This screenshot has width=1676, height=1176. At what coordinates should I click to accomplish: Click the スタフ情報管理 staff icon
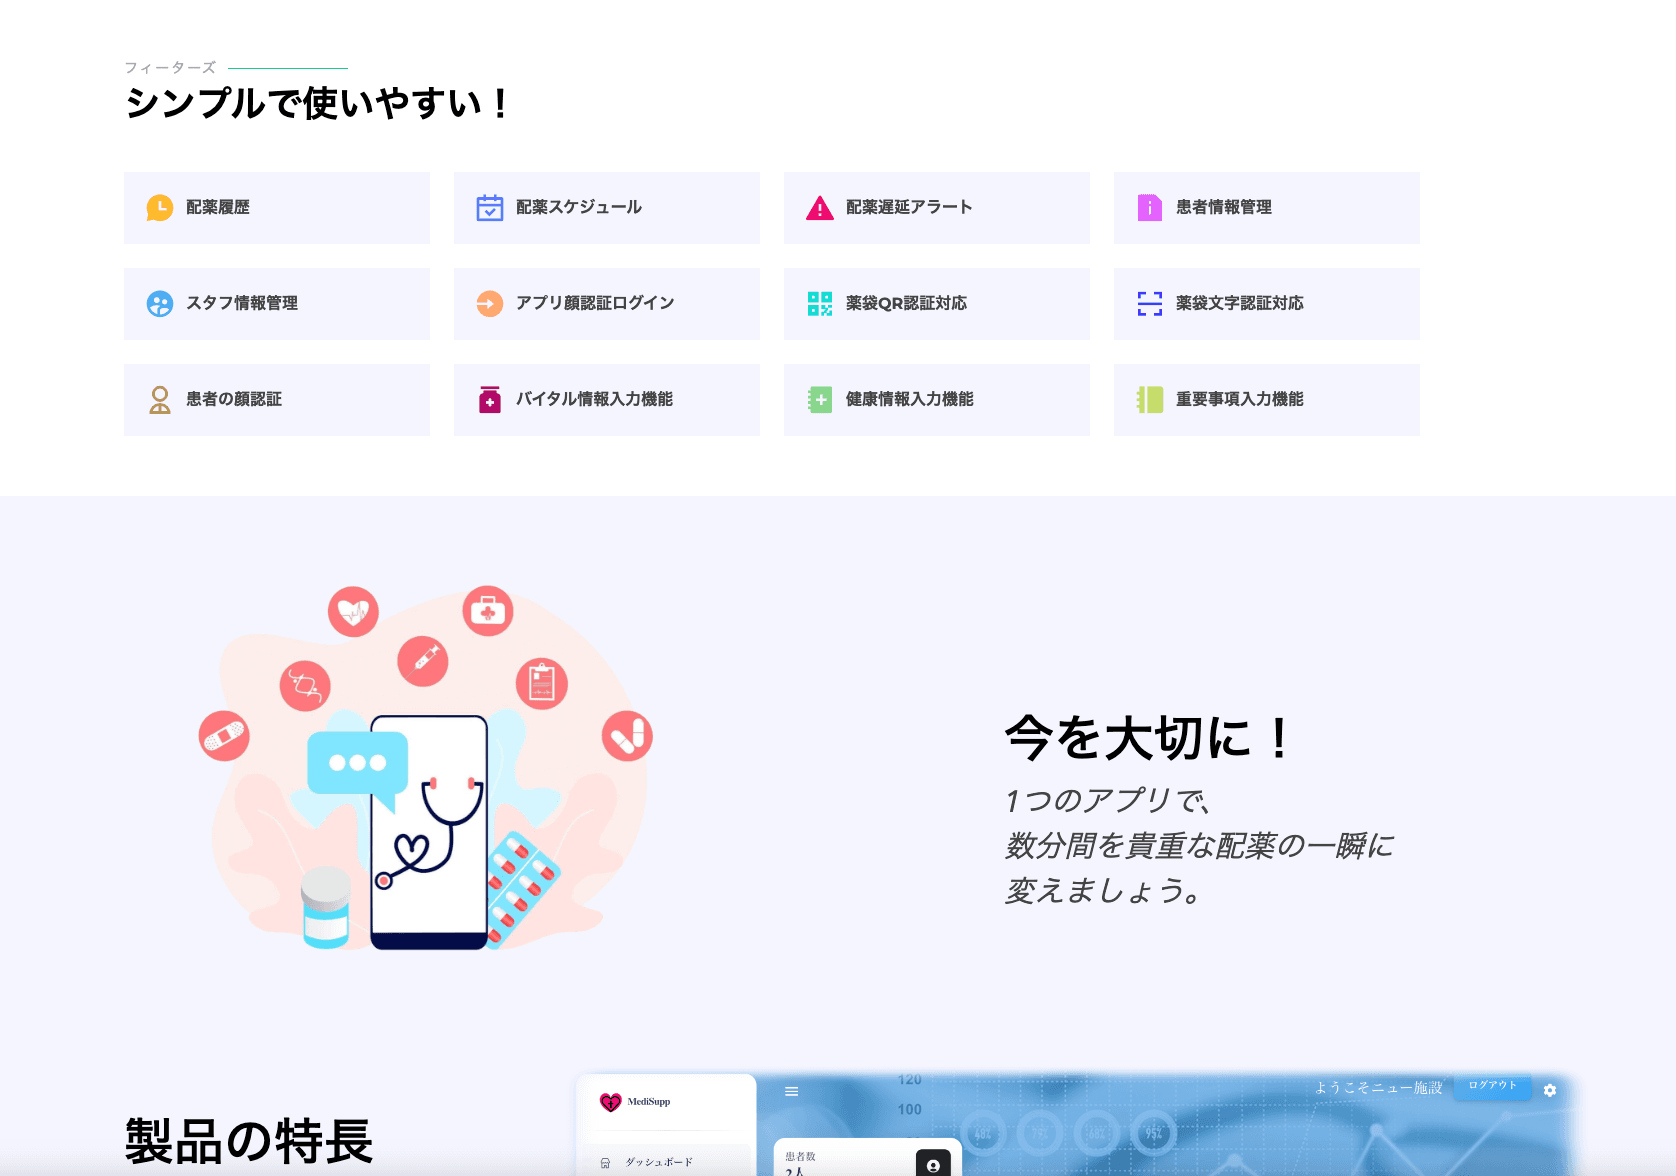tap(159, 303)
